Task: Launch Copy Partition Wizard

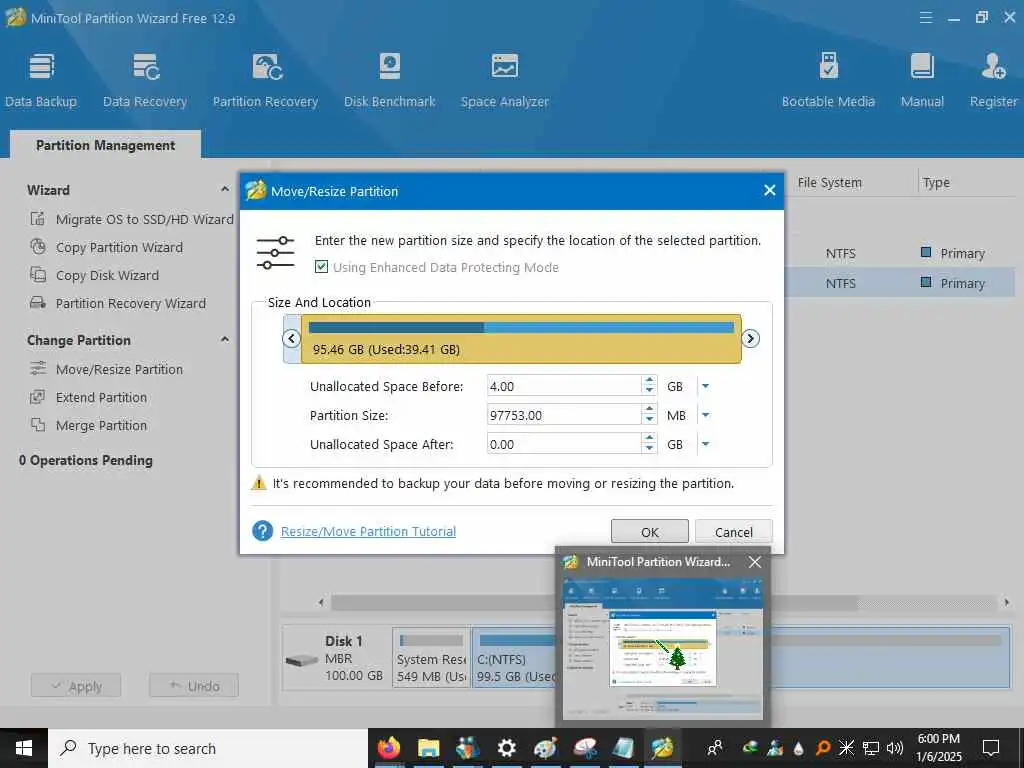Action: pos(106,248)
